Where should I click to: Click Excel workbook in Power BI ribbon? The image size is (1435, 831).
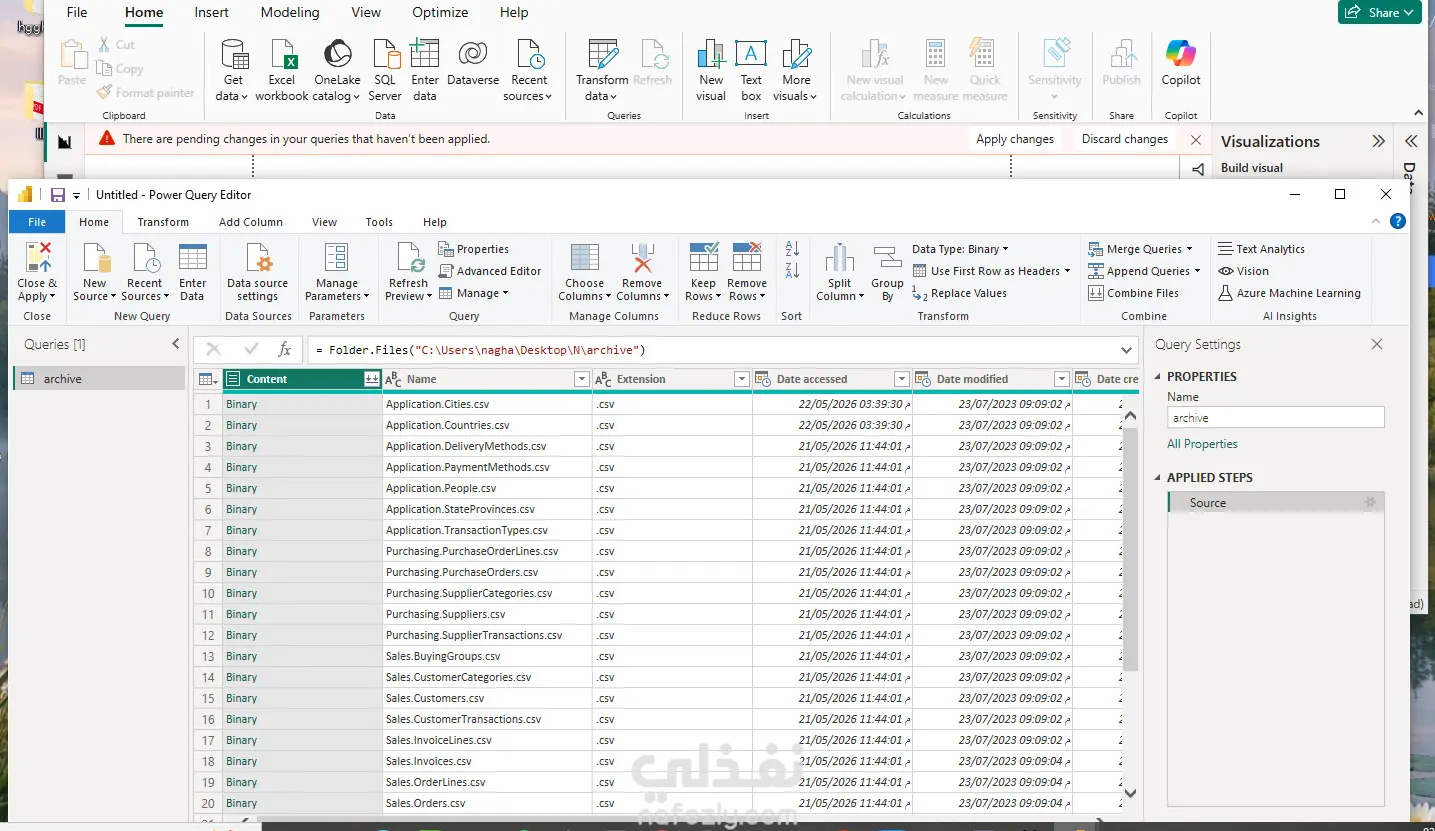pos(282,70)
